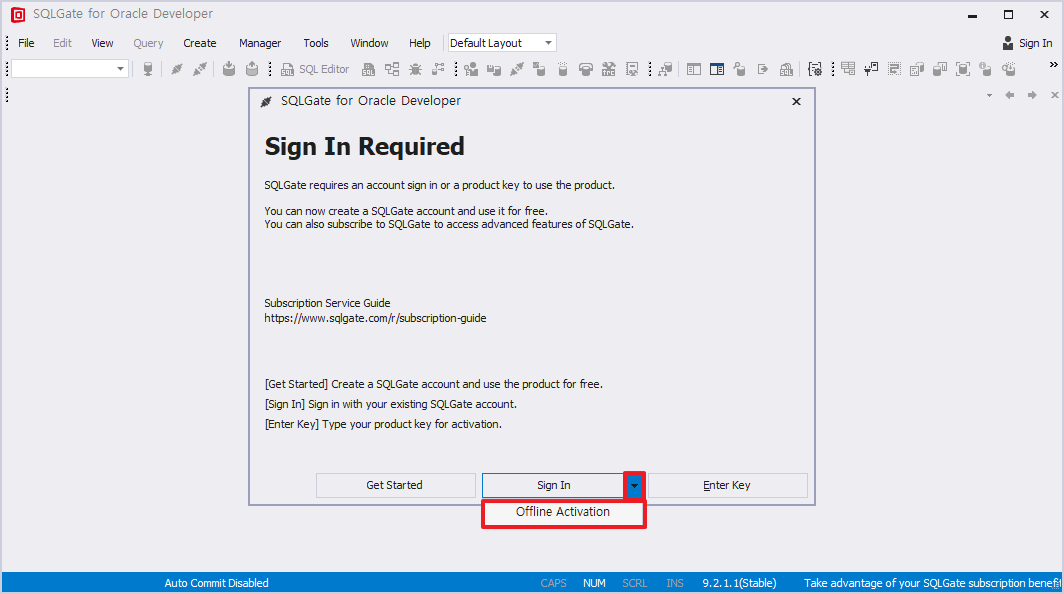
Task: Click the 'Subscription Service Guide' text
Action: click(x=327, y=303)
